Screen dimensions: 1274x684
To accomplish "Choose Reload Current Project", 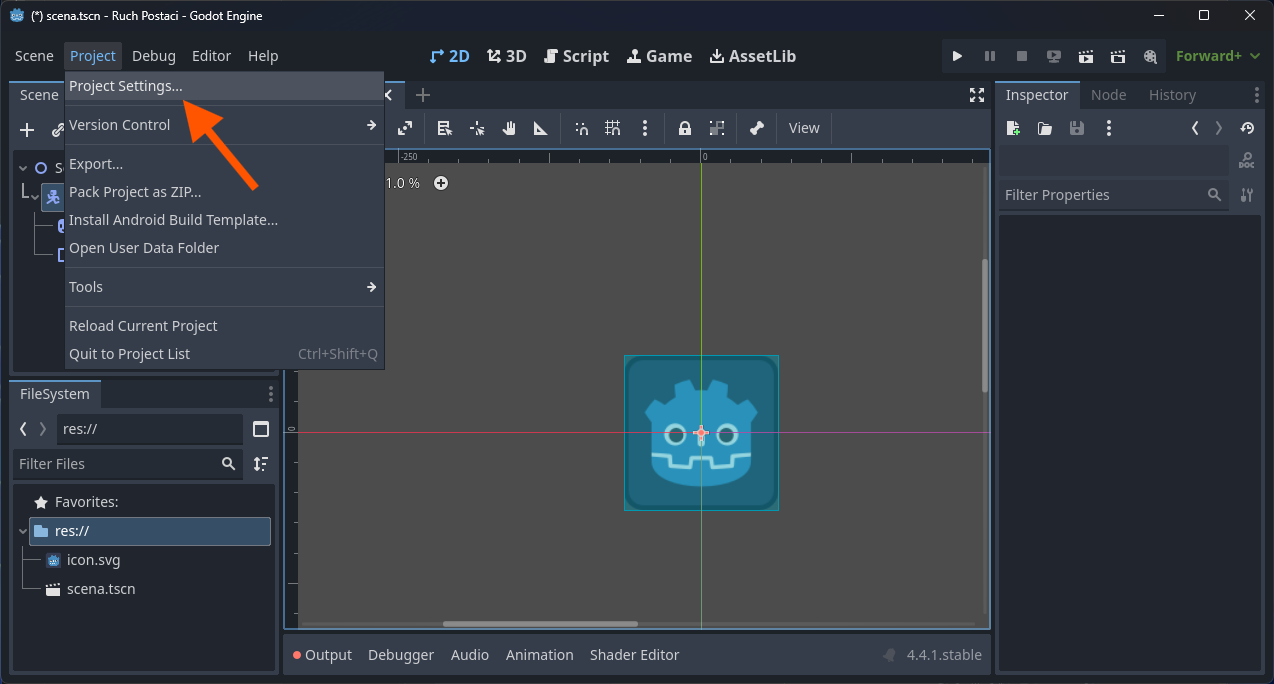I will tap(224, 326).
